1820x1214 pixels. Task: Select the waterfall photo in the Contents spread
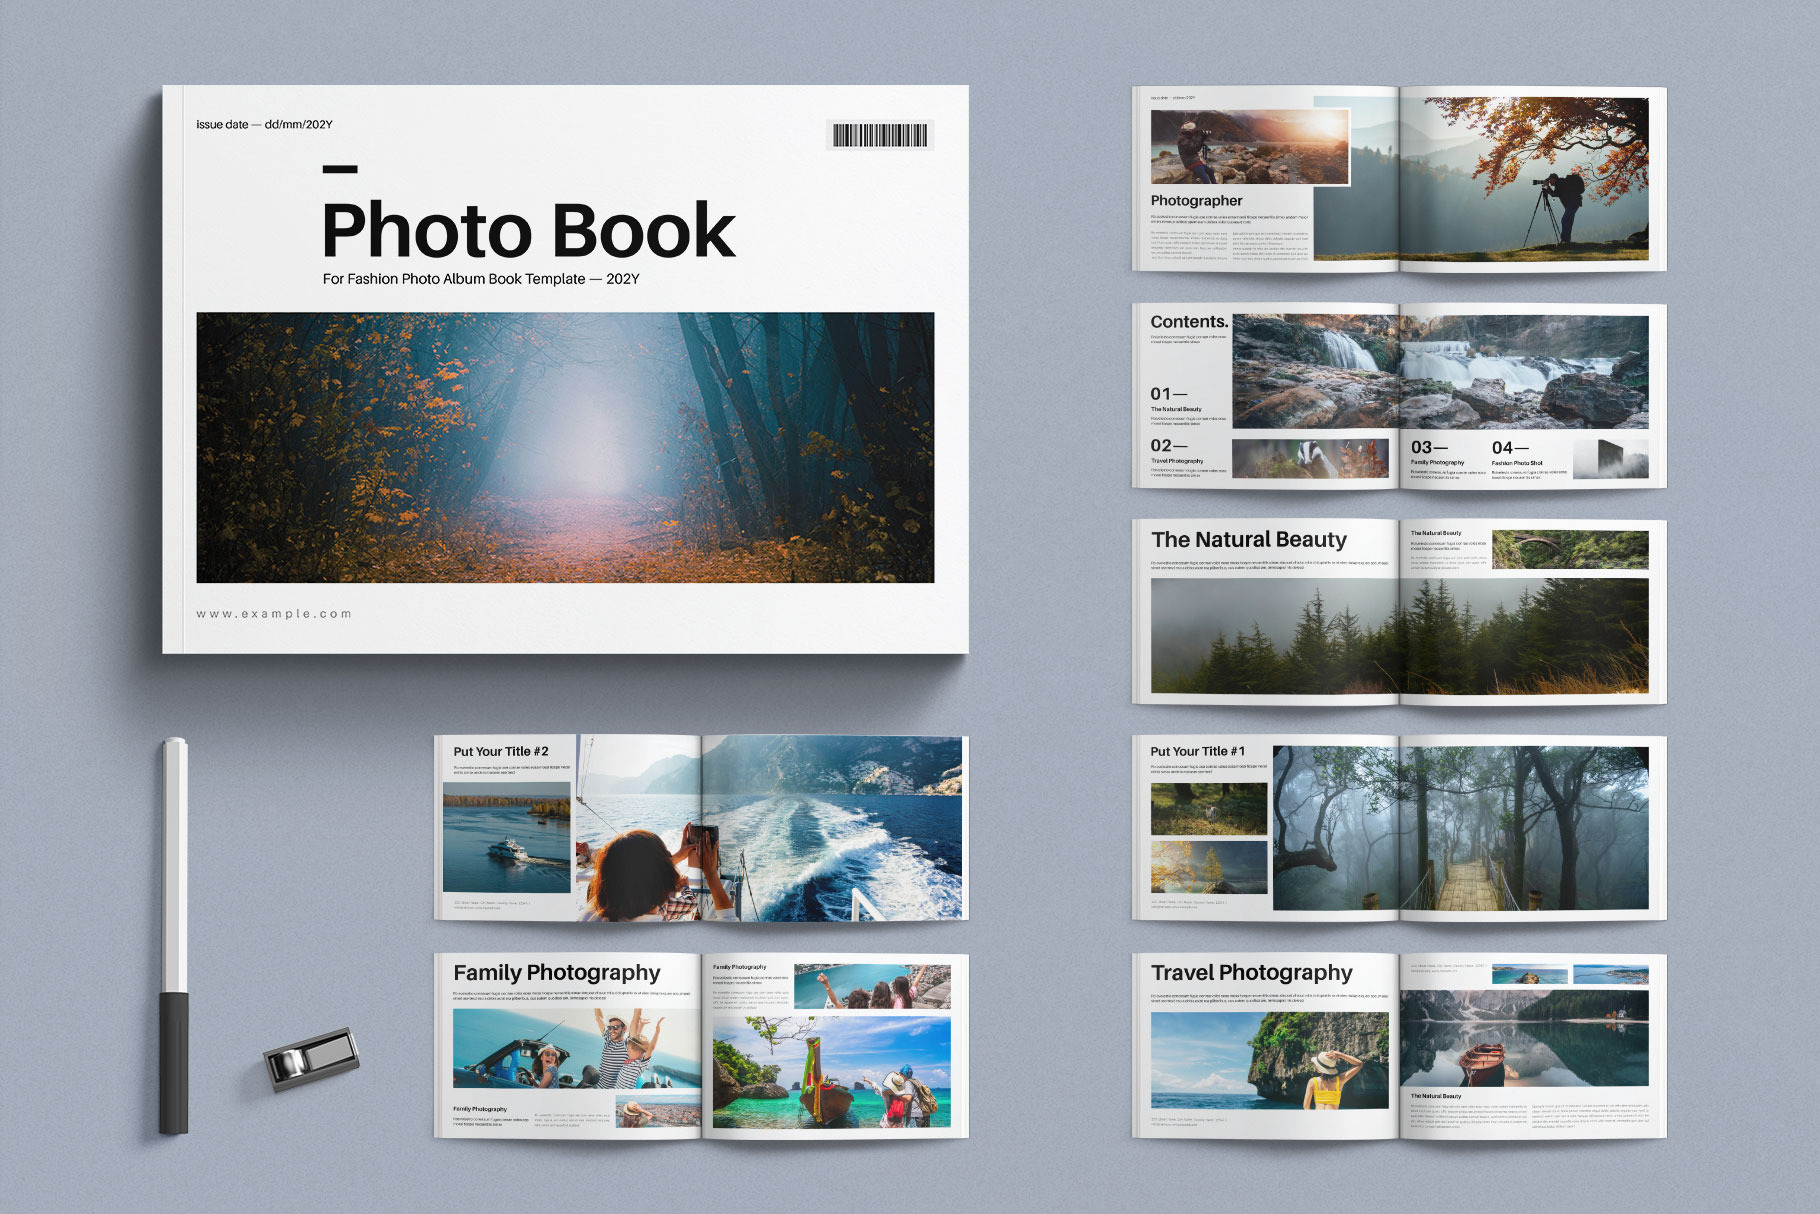point(1440,371)
